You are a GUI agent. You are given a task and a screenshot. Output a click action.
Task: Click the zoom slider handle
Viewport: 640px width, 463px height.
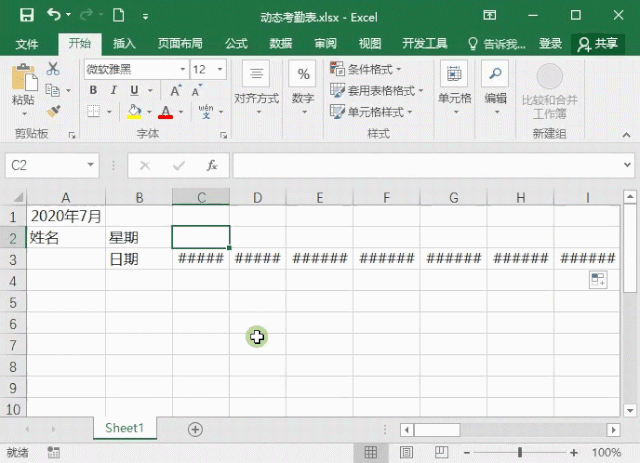point(520,452)
